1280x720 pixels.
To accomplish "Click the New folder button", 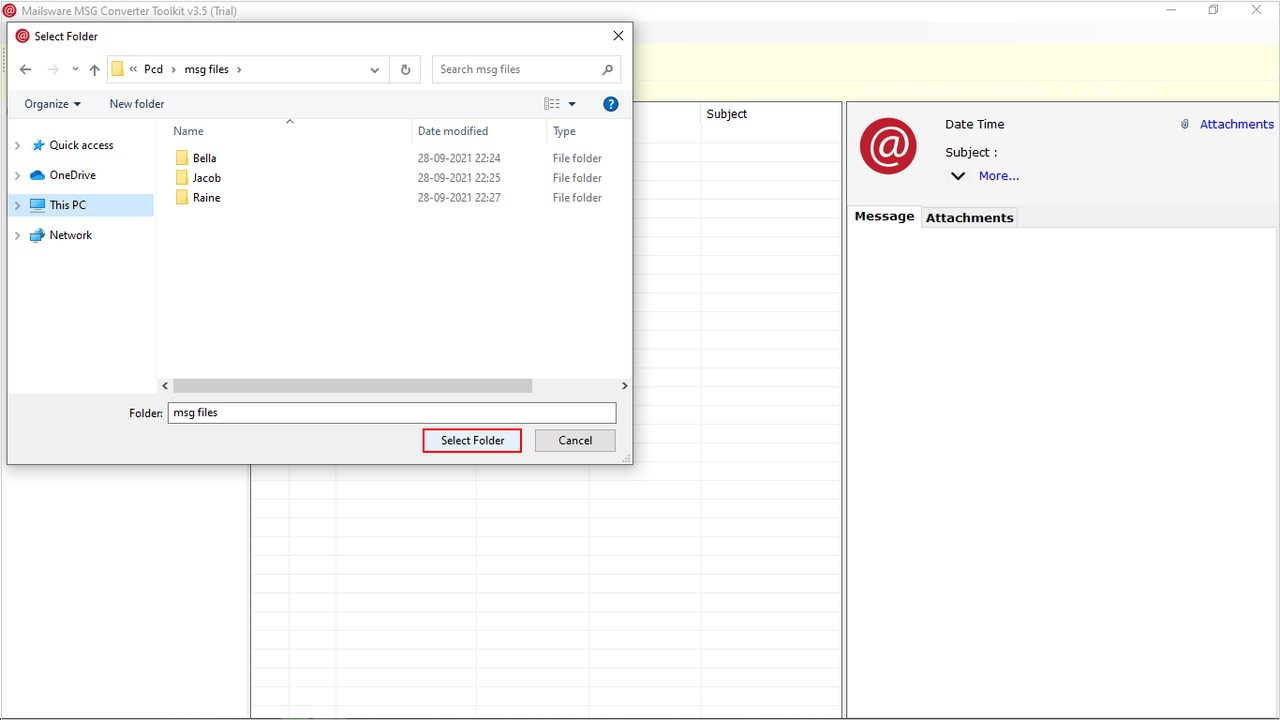I will (137, 104).
